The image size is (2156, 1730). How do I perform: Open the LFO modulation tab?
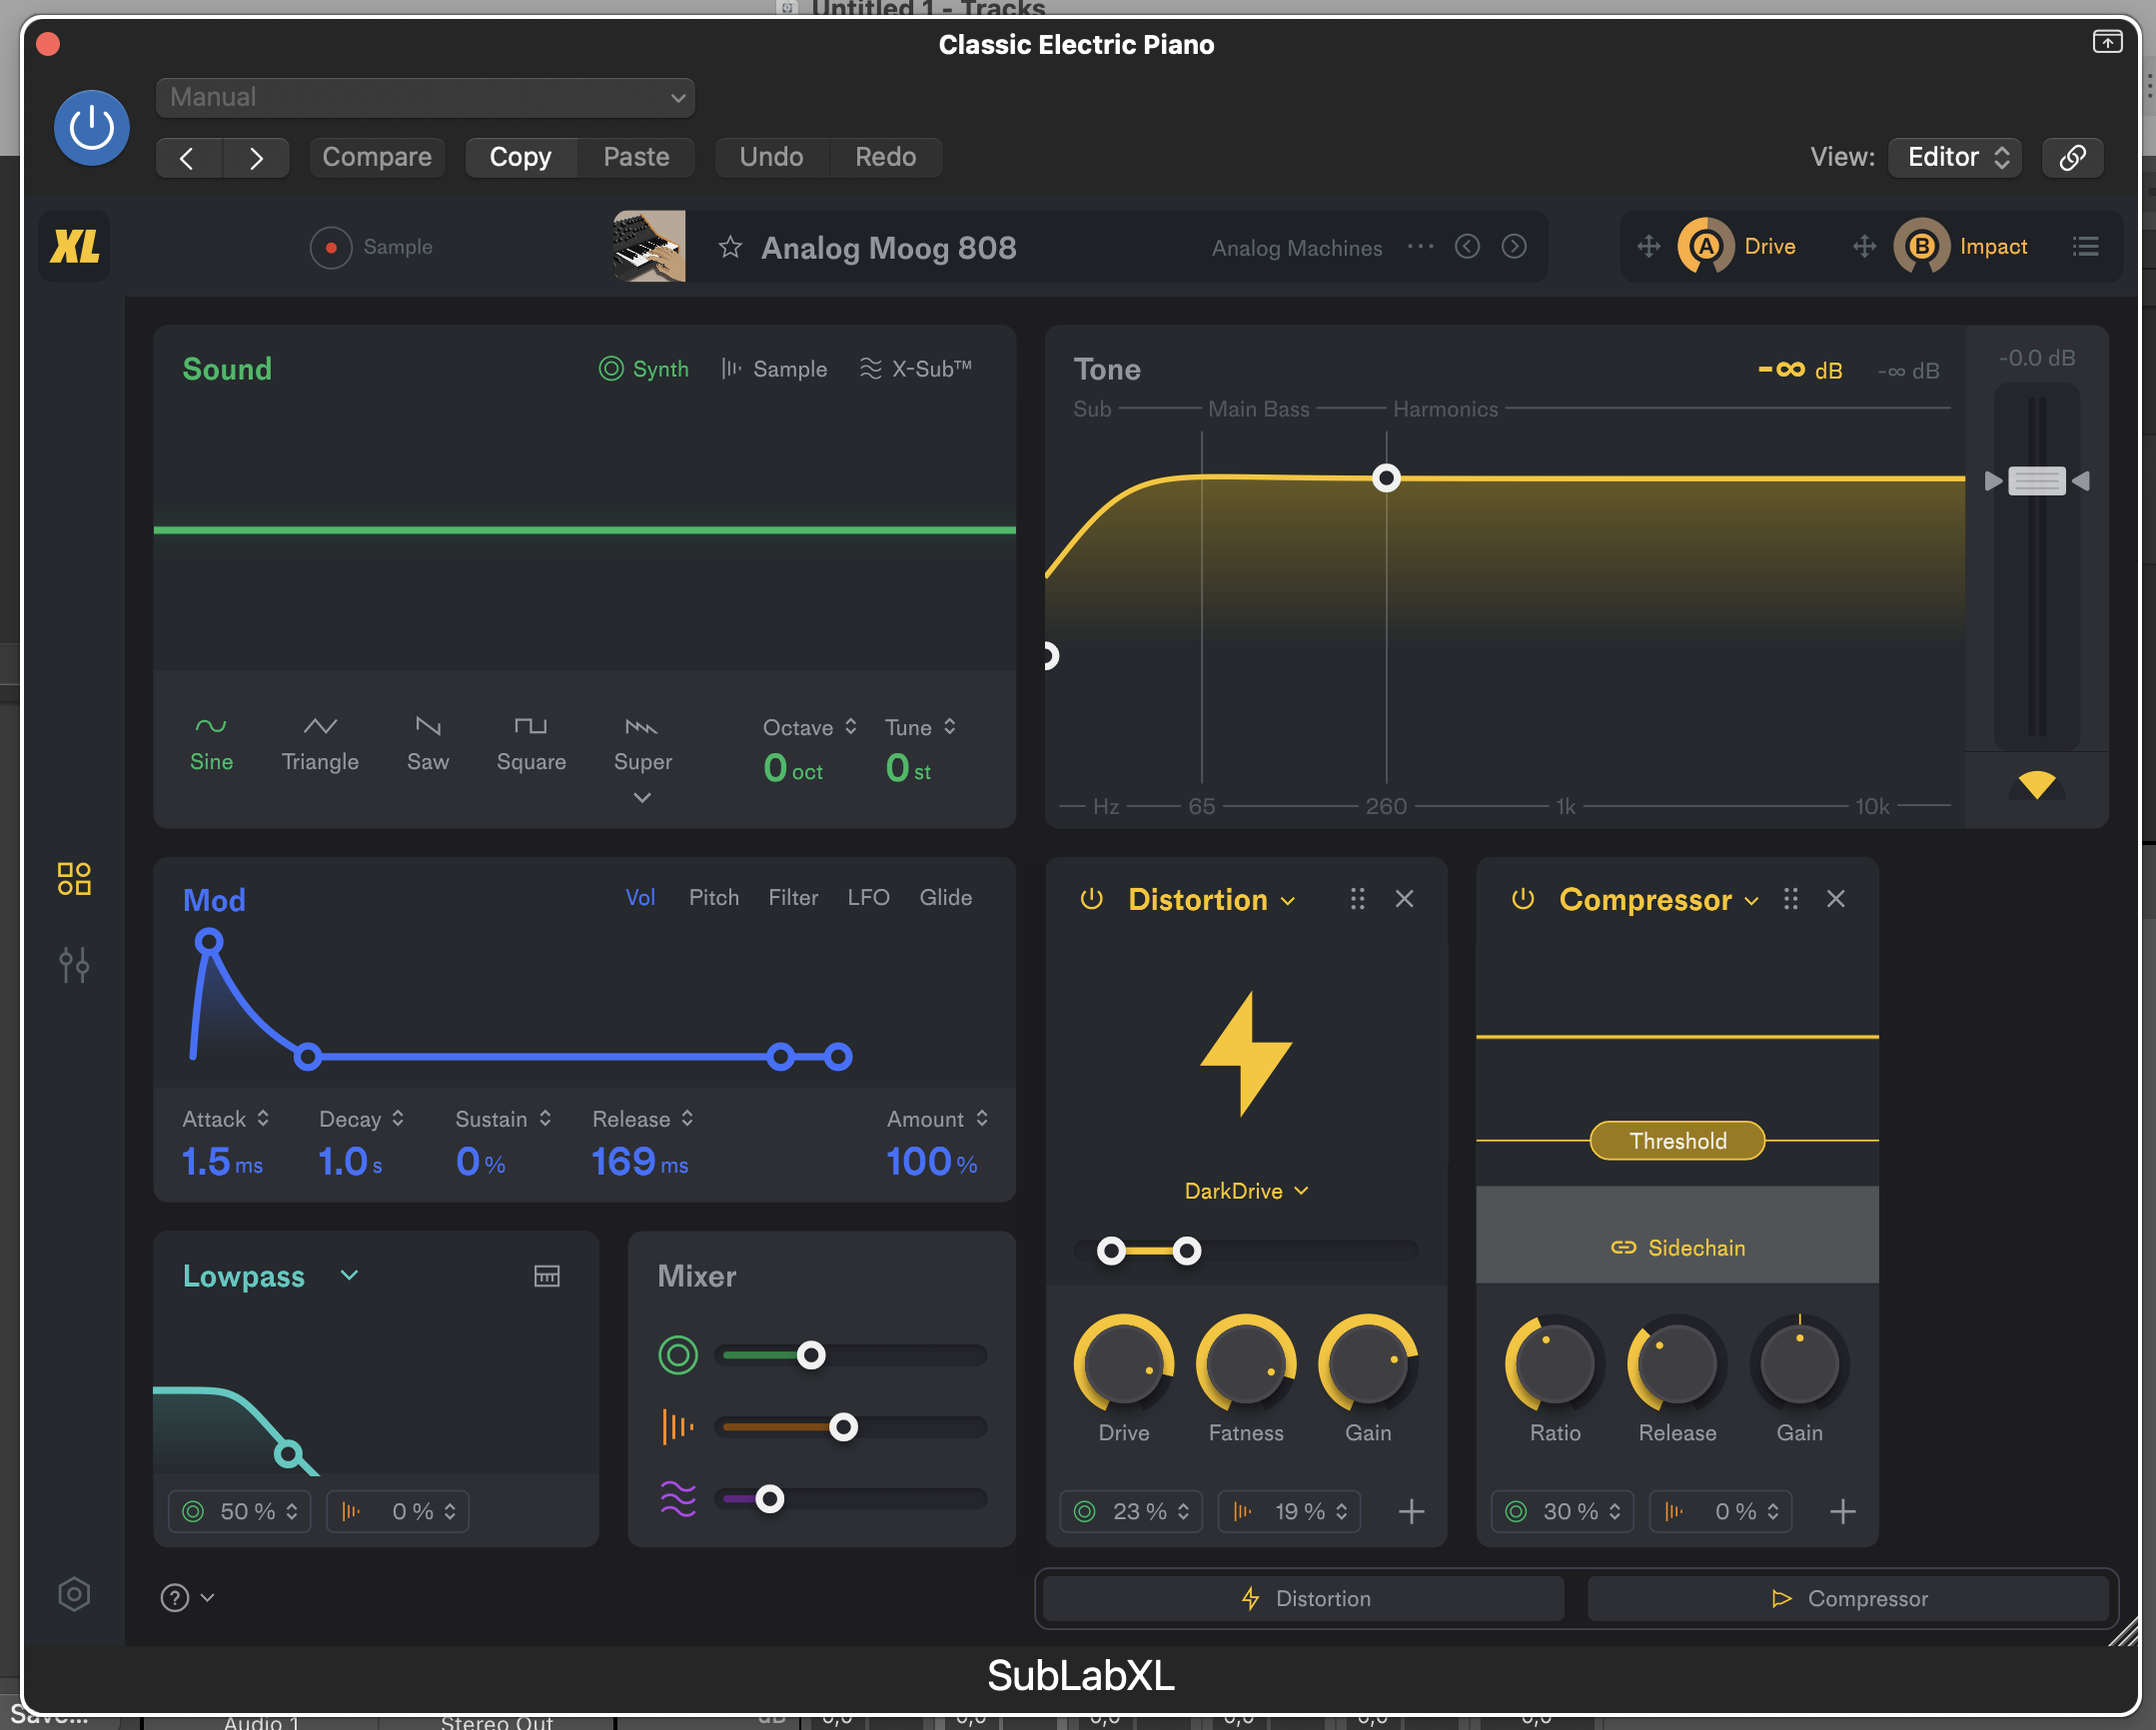coord(868,898)
